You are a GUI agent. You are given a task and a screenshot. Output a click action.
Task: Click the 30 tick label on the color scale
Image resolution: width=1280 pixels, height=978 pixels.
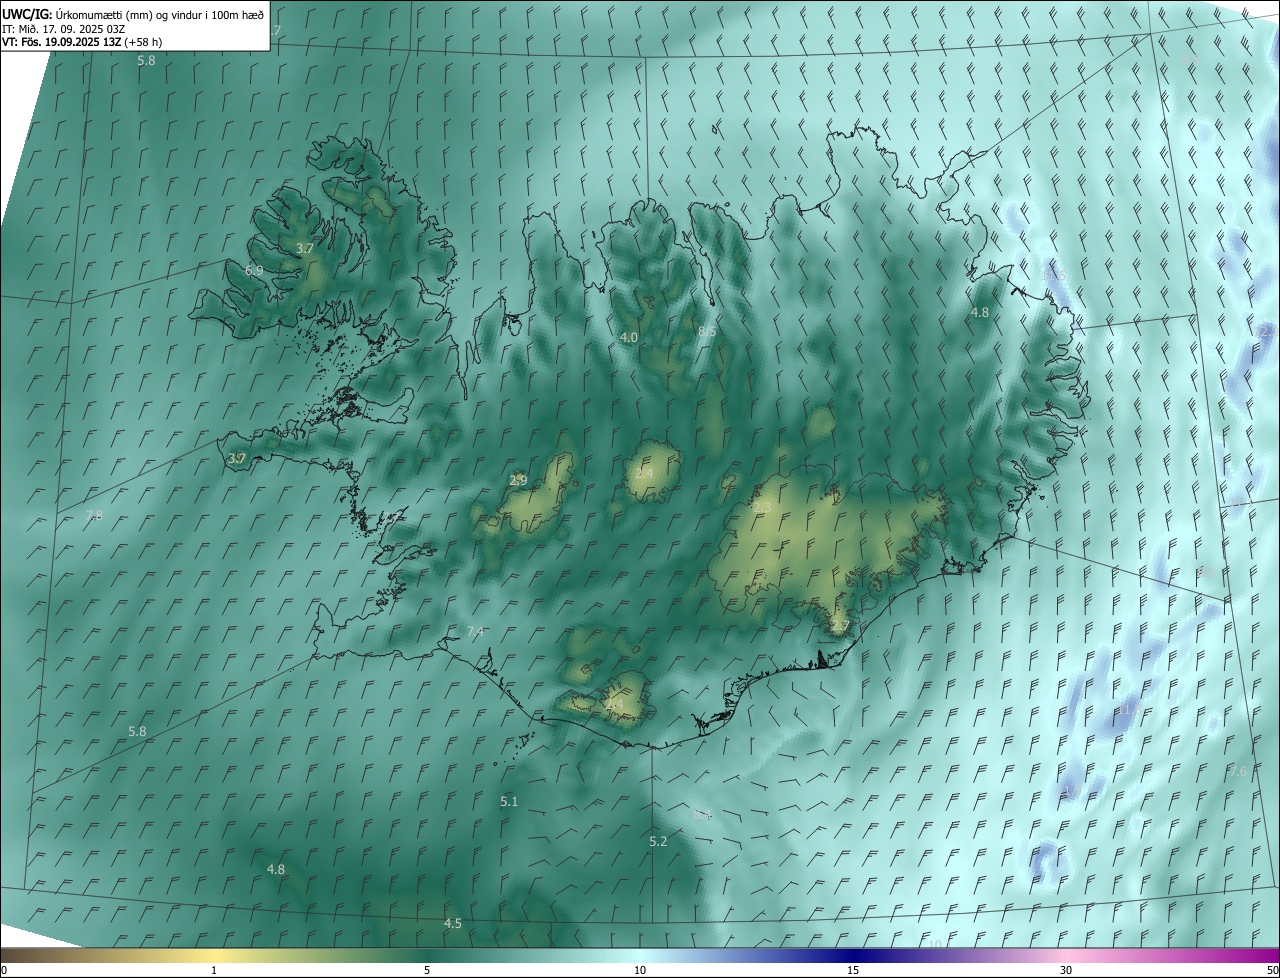(x=1066, y=971)
